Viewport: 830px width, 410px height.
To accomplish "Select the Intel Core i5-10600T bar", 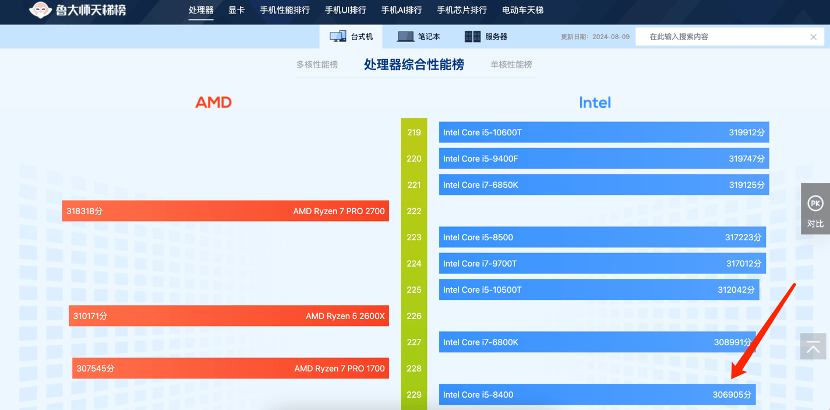I will point(603,132).
